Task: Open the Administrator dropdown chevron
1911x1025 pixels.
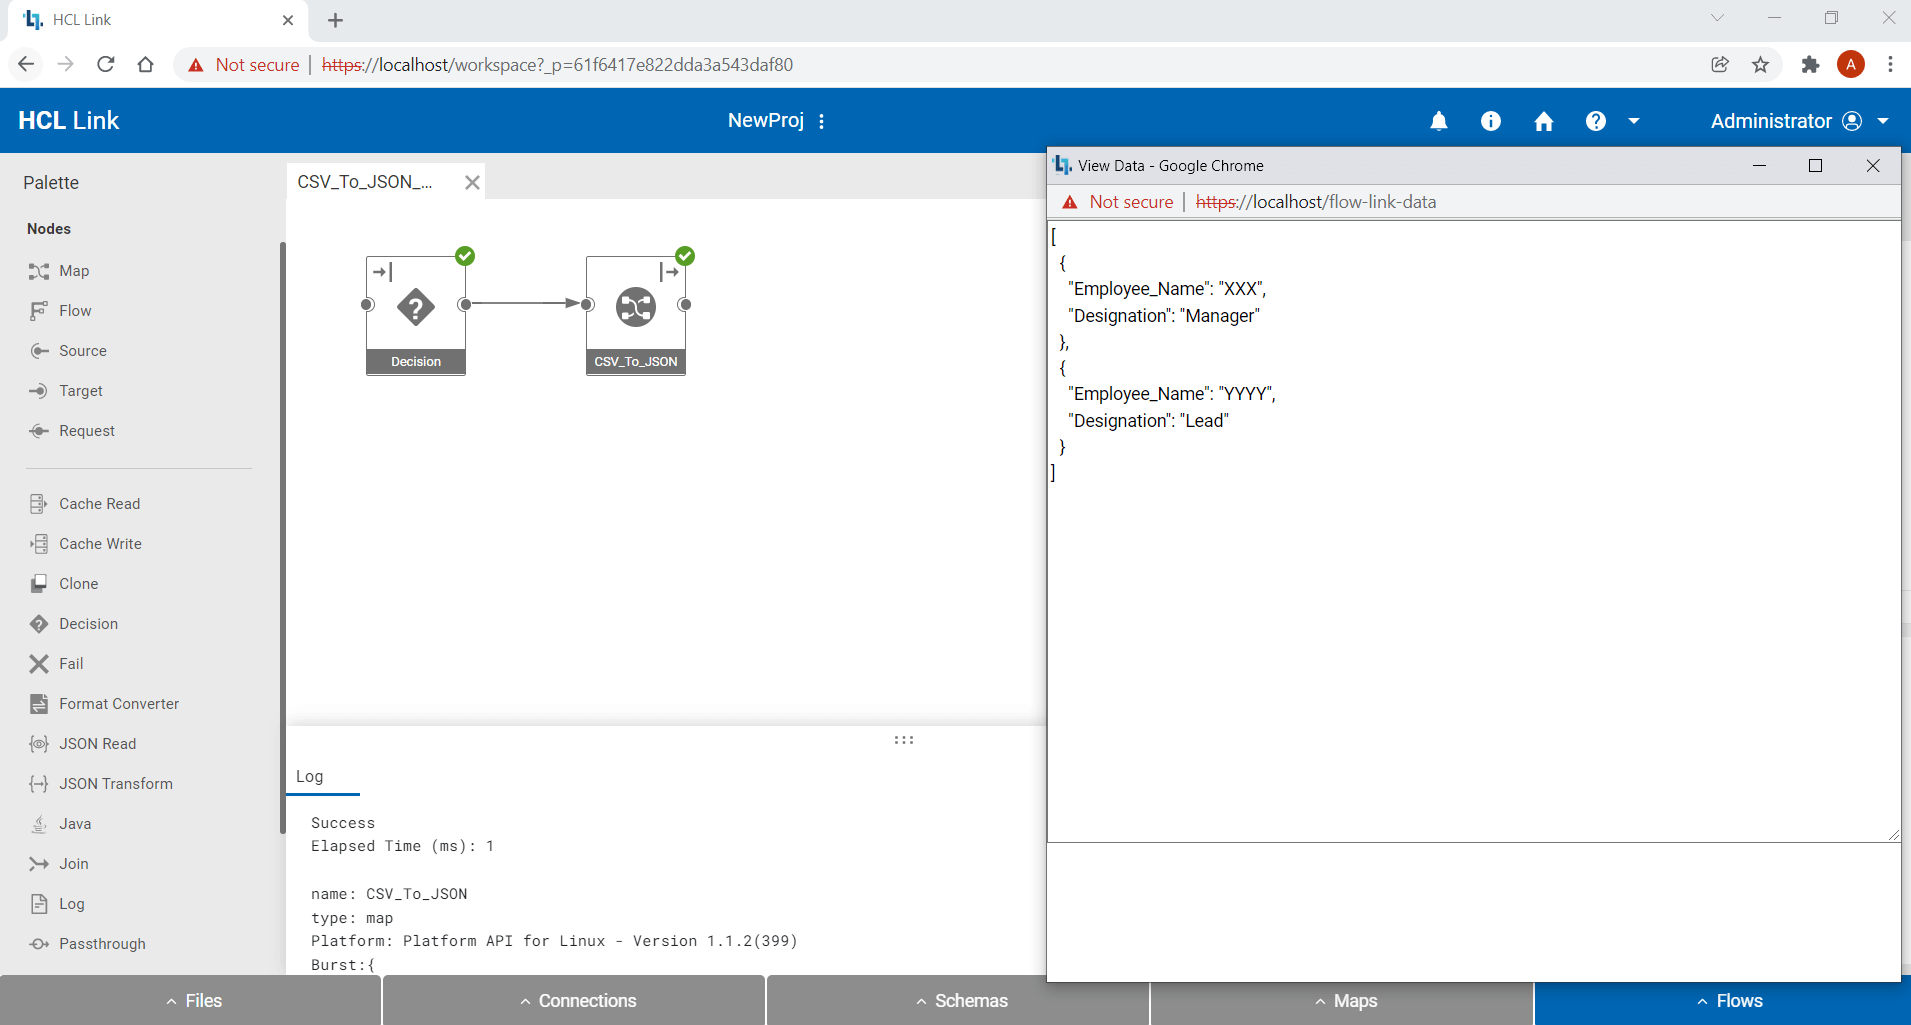Action: click(x=1882, y=121)
